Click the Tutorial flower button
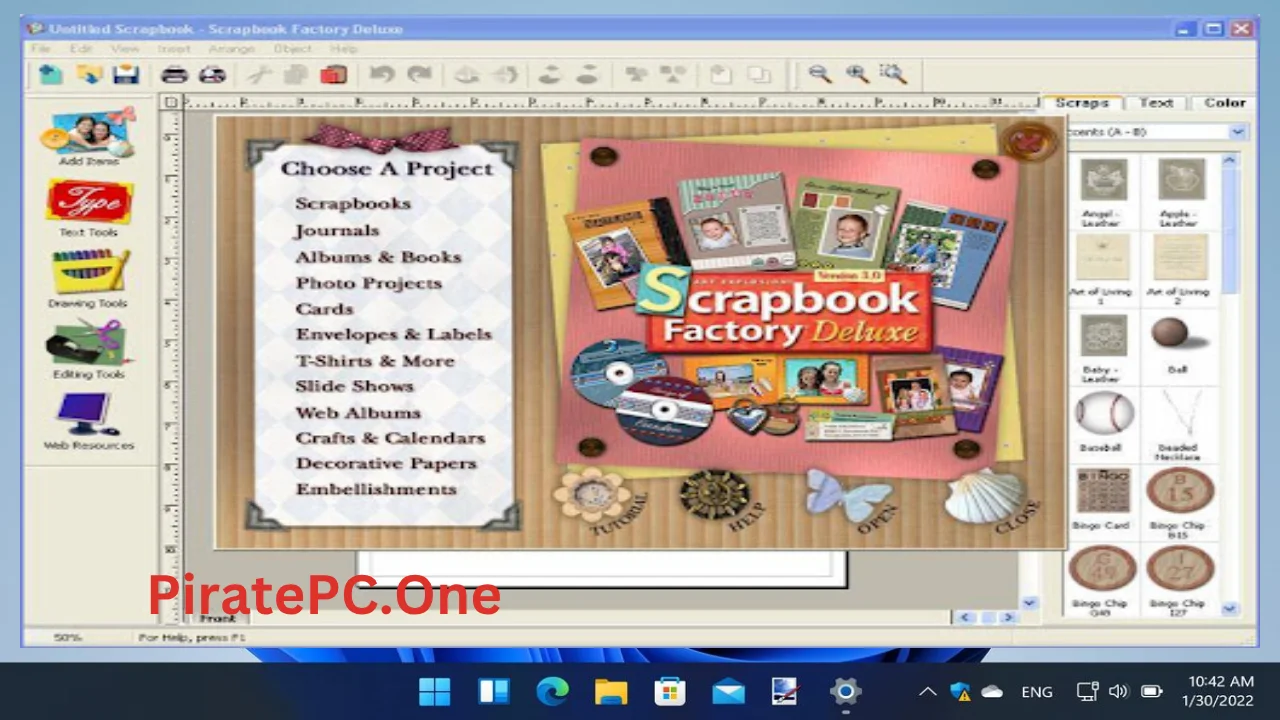1280x720 pixels. (592, 494)
